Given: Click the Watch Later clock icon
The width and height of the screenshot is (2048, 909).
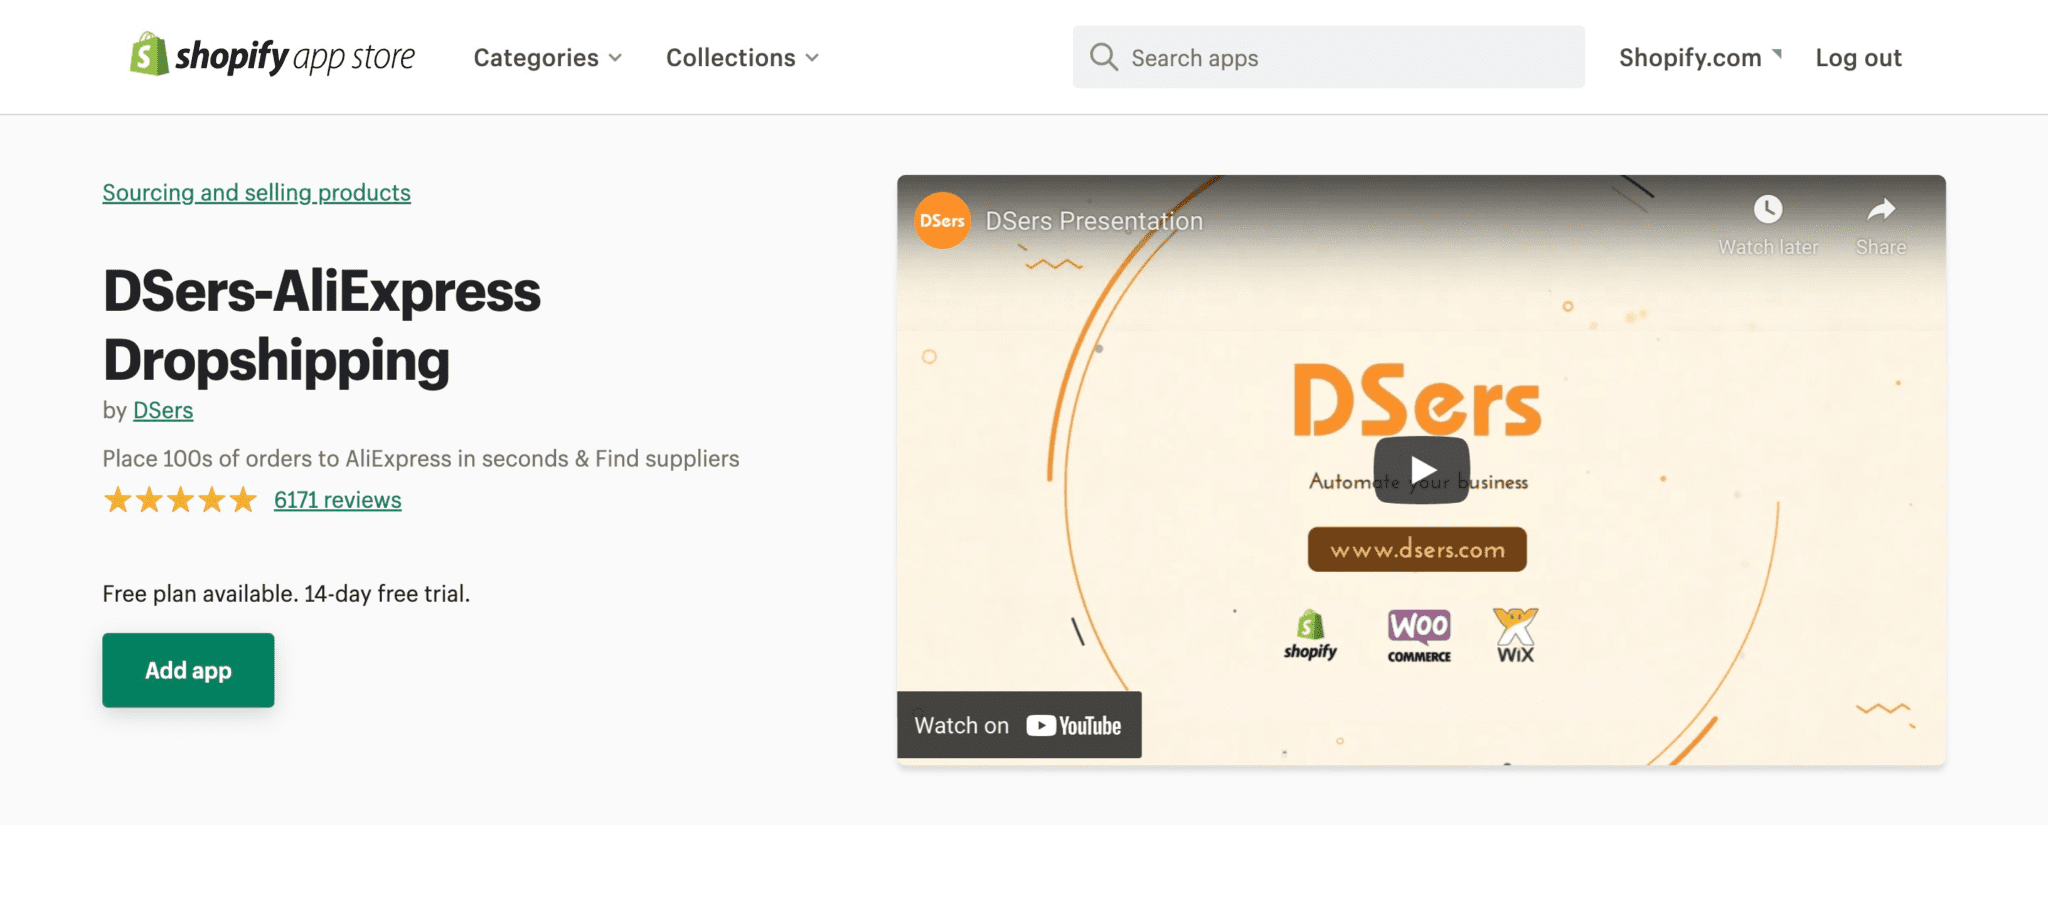Looking at the screenshot, I should [1768, 210].
